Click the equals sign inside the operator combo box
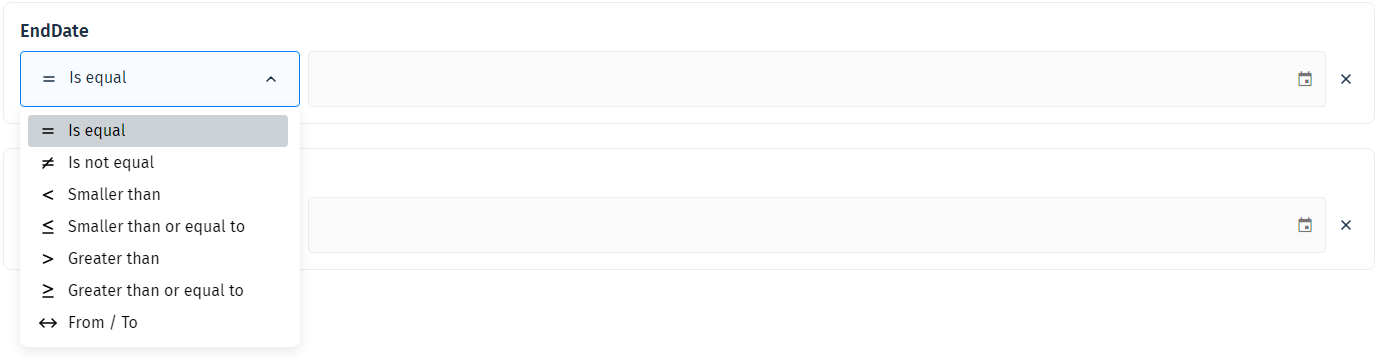The height and width of the screenshot is (363, 1387). click(x=49, y=78)
